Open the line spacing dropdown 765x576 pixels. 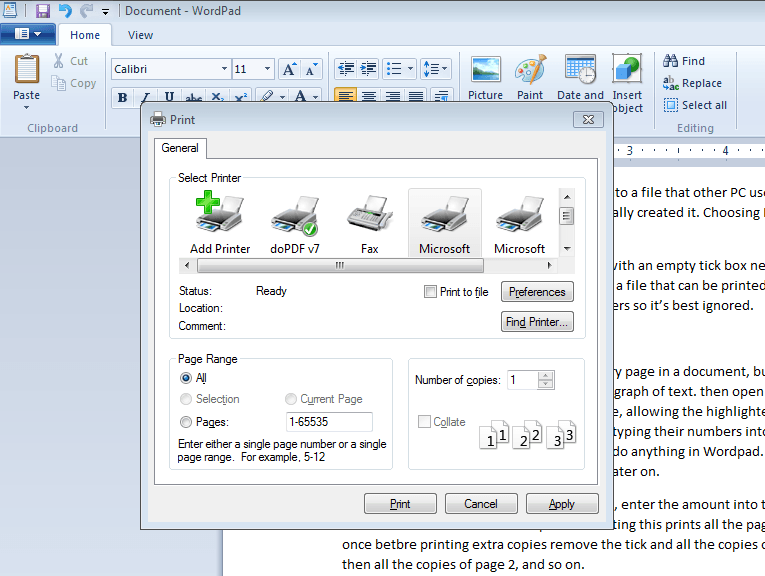click(436, 69)
